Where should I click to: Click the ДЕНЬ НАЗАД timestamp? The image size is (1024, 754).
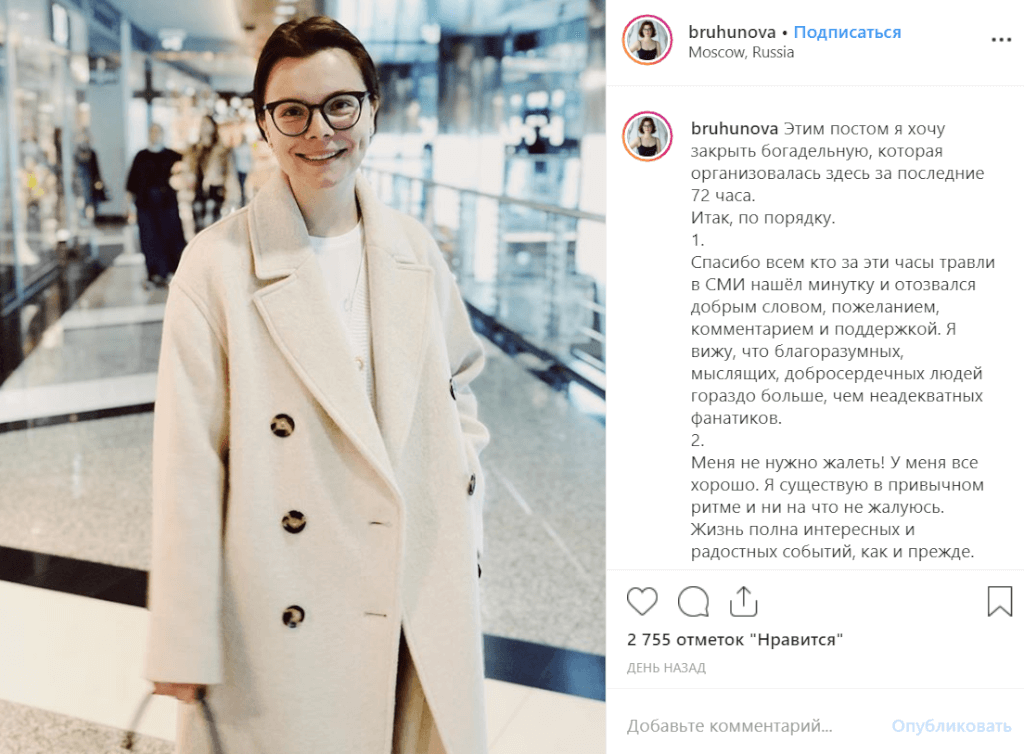(x=666, y=668)
